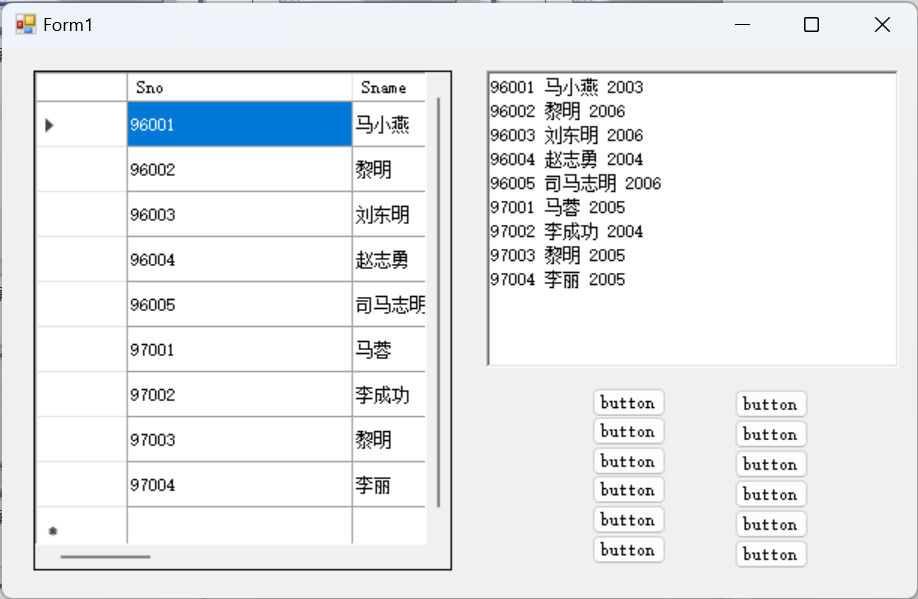Select grid Sno cell 97002

[x=239, y=395]
